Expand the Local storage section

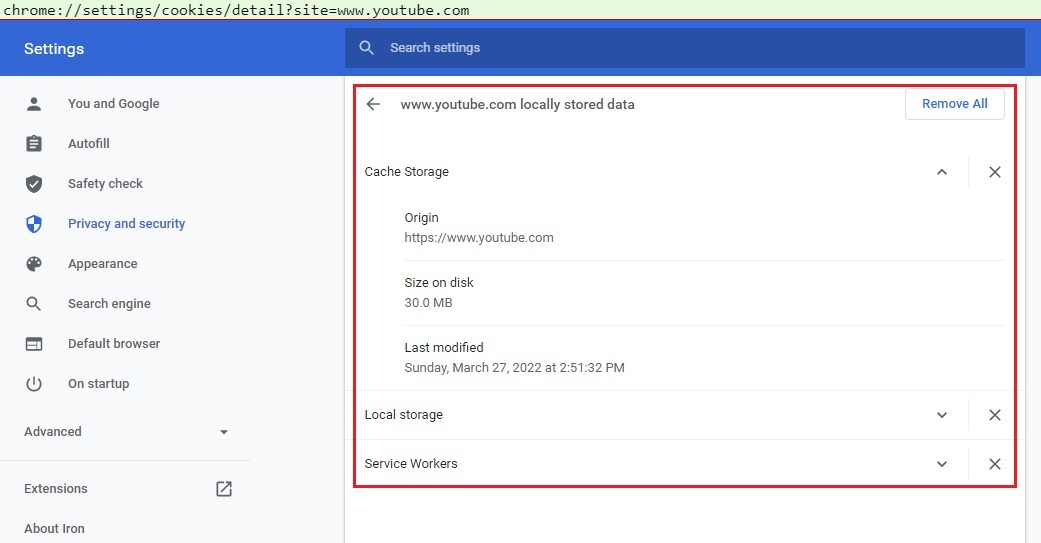click(941, 415)
